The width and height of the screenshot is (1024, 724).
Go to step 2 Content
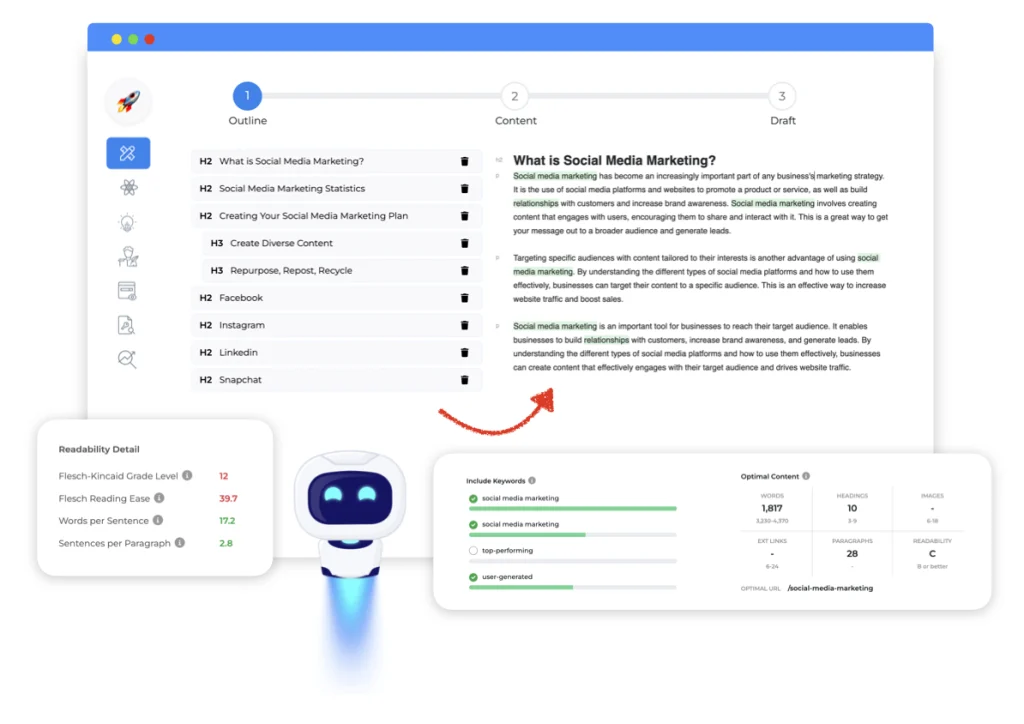[x=515, y=97]
